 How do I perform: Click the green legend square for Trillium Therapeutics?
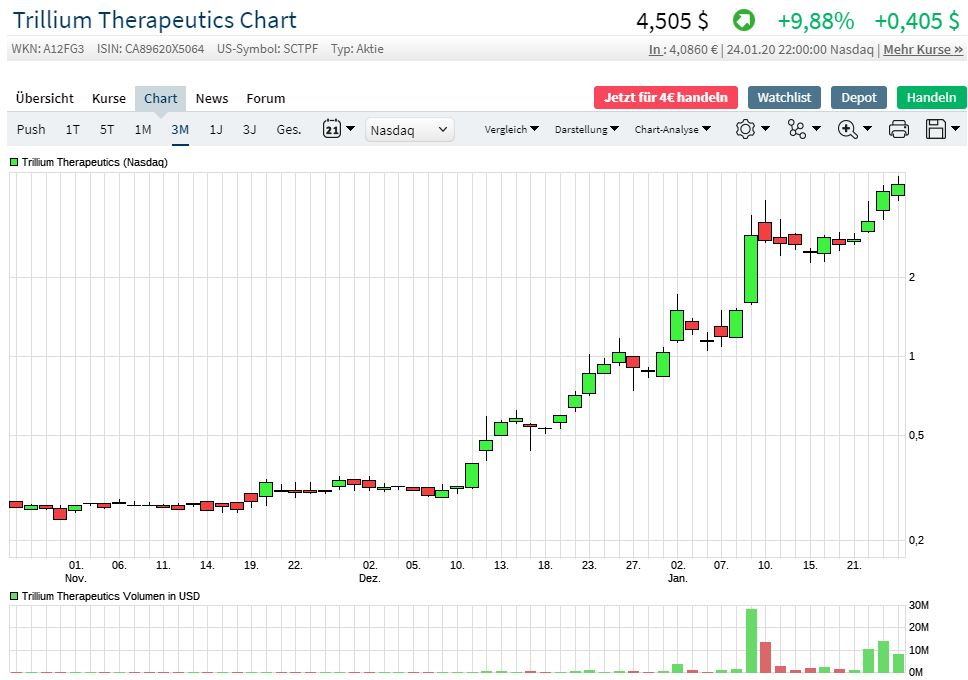point(14,161)
